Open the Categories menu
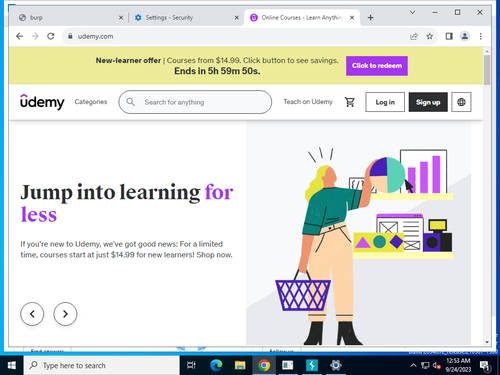 pyautogui.click(x=91, y=102)
